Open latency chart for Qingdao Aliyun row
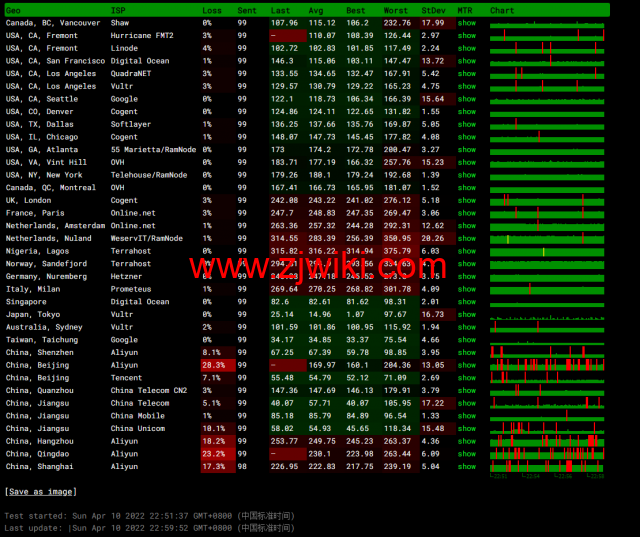640x537 pixels. tap(547, 454)
